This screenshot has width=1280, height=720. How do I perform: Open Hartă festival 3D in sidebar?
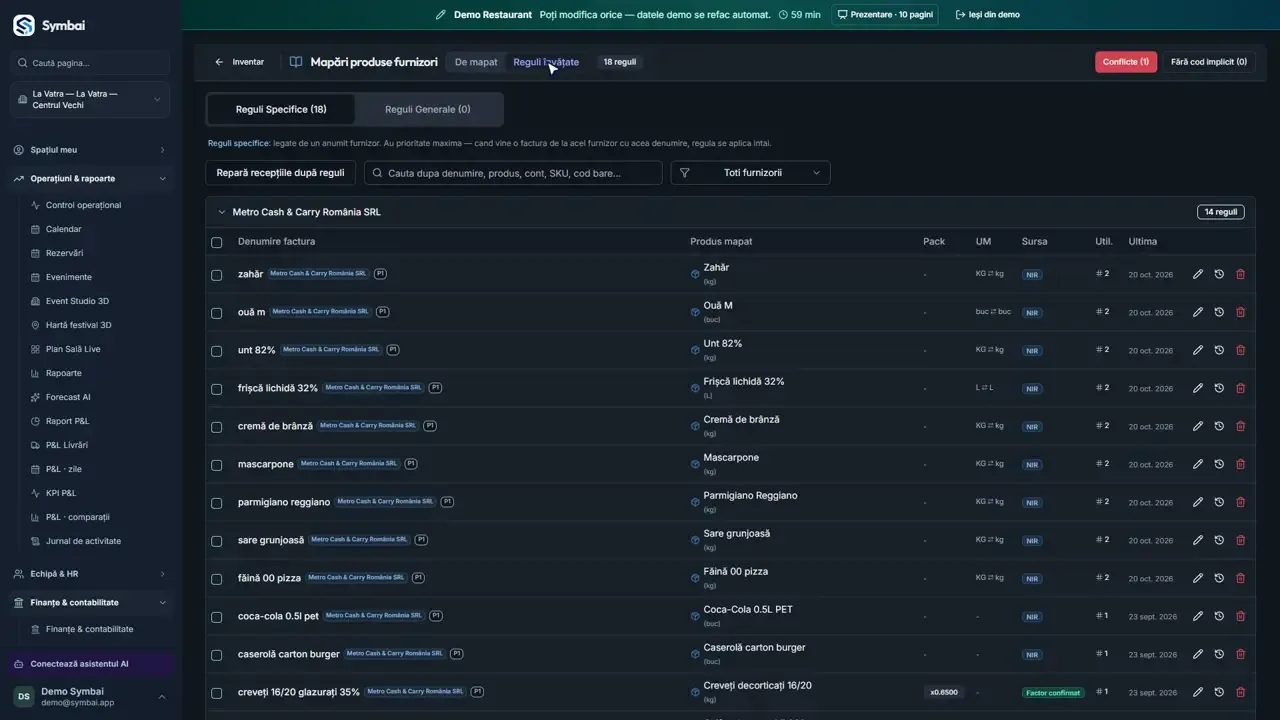(78, 325)
